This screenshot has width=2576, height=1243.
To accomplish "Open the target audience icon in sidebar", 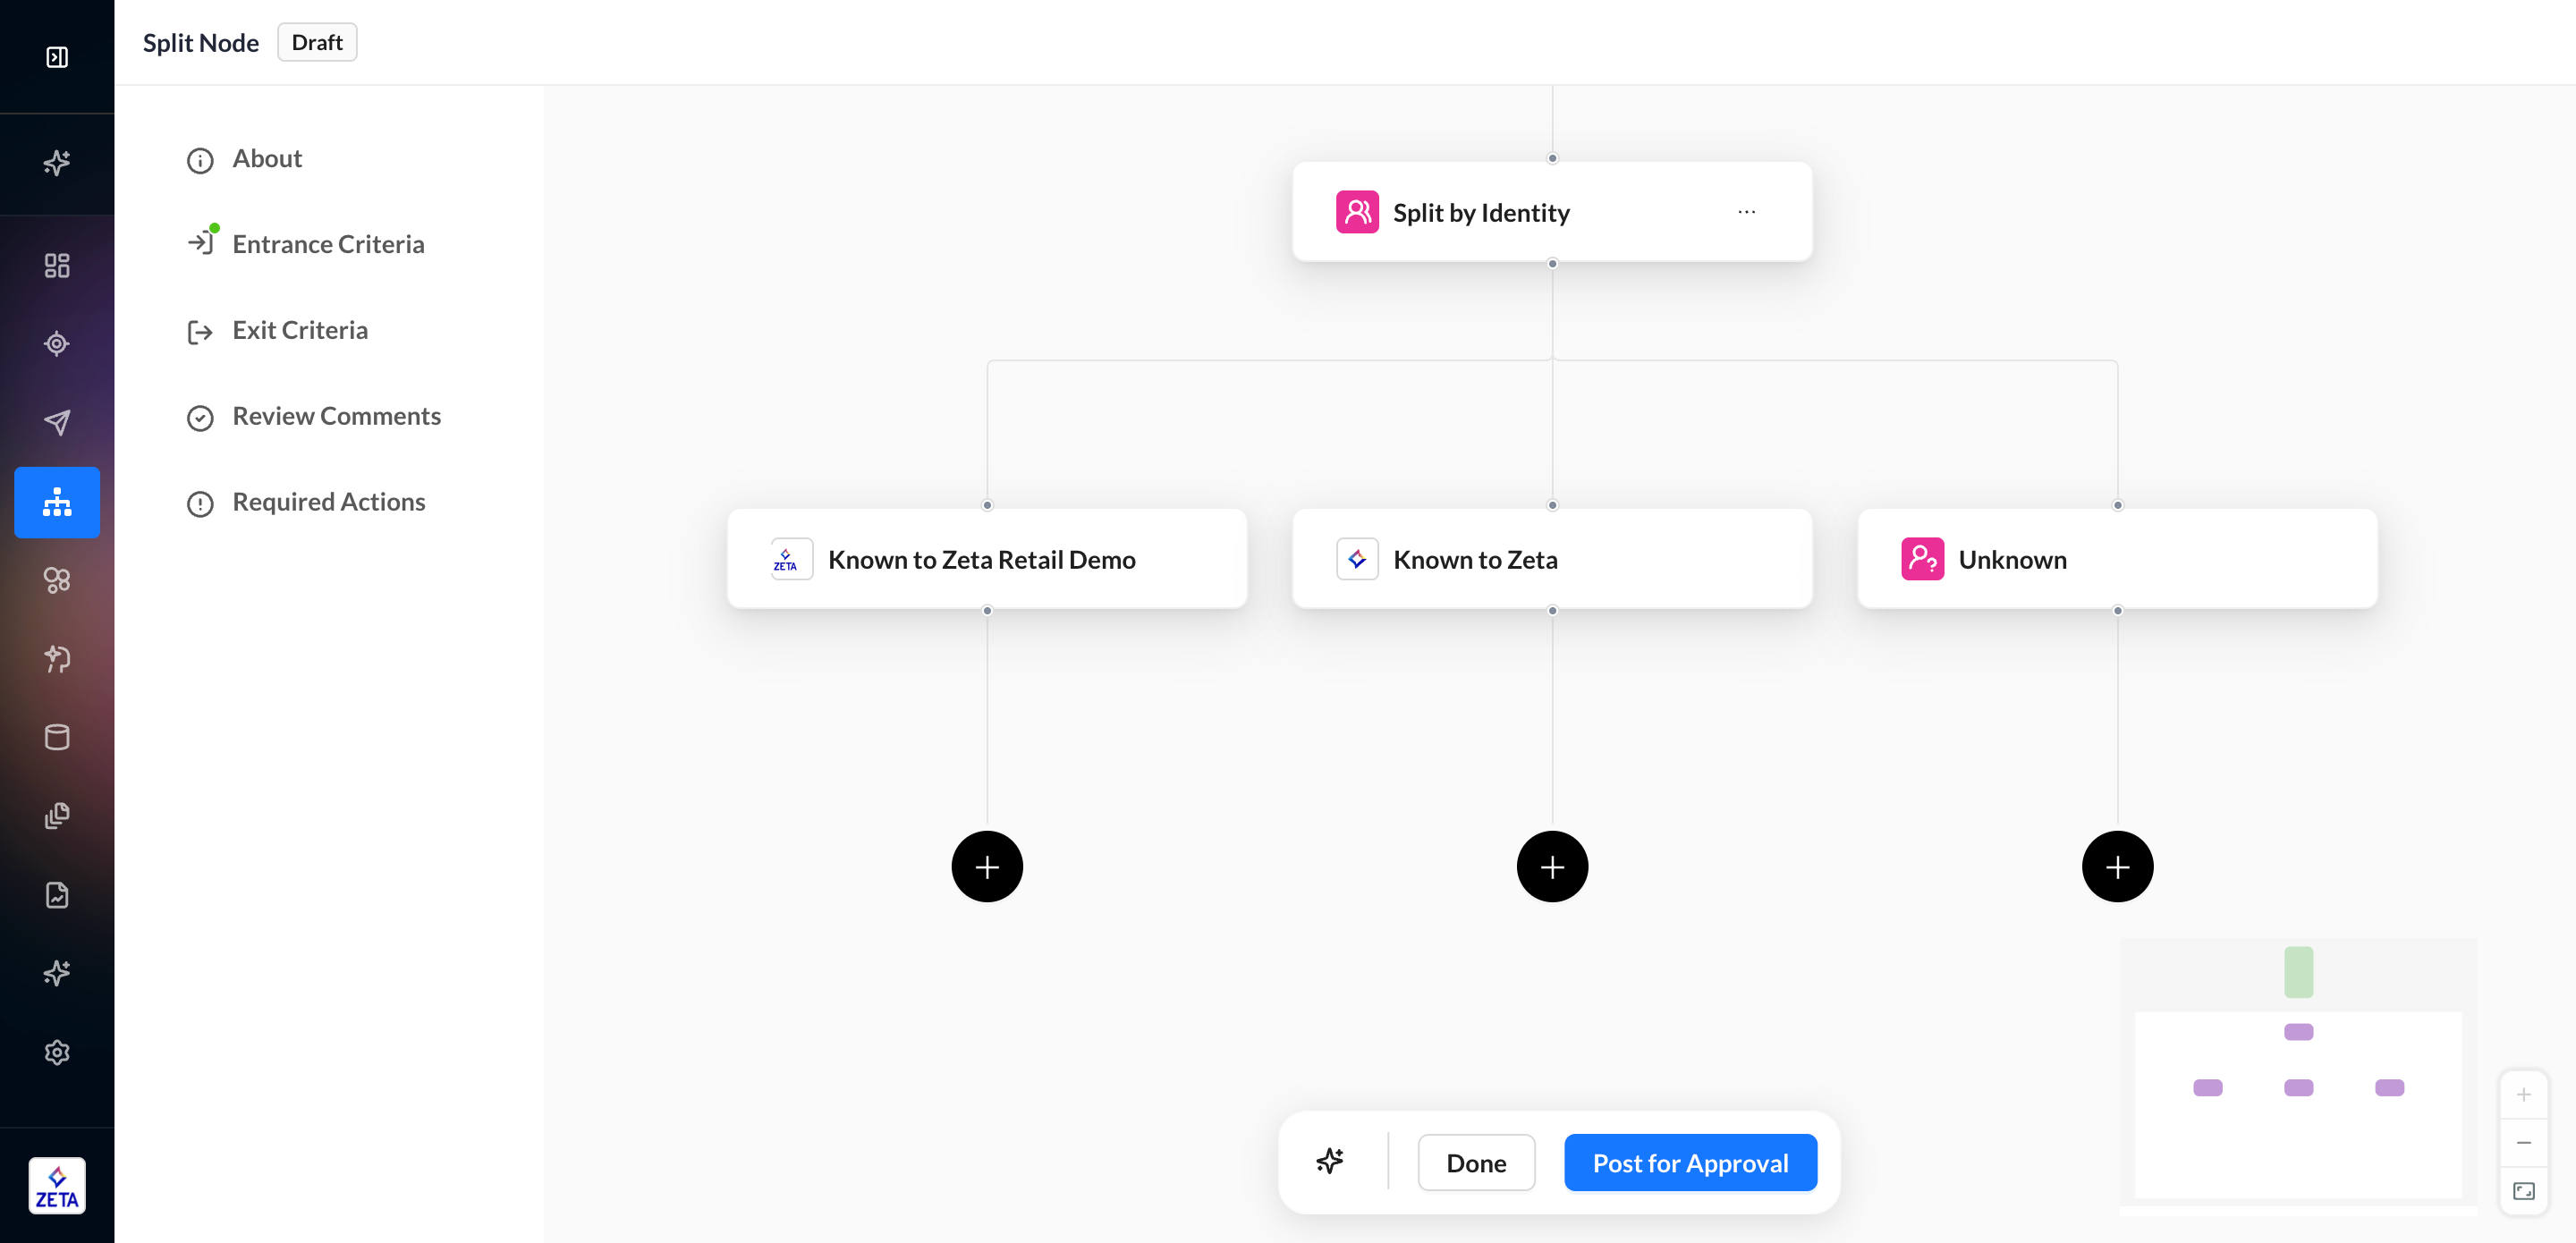I will tap(57, 344).
